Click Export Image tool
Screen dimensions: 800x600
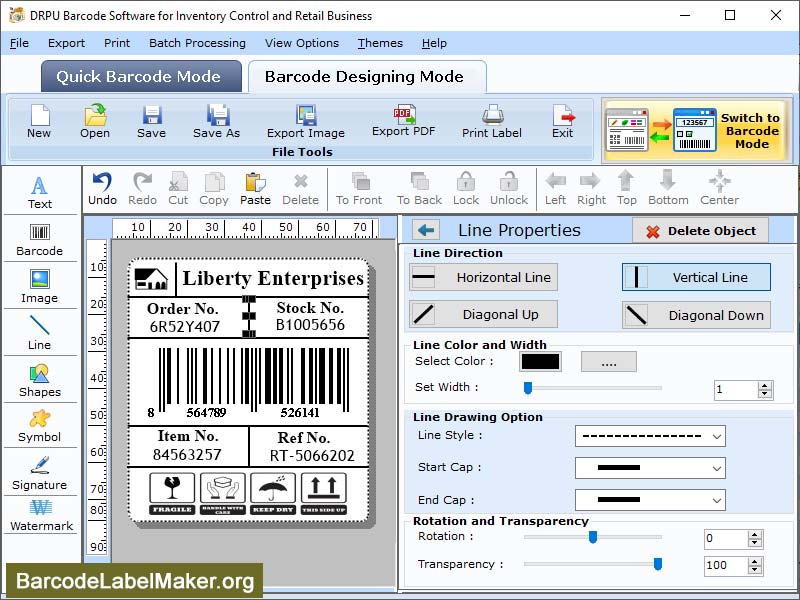click(306, 121)
